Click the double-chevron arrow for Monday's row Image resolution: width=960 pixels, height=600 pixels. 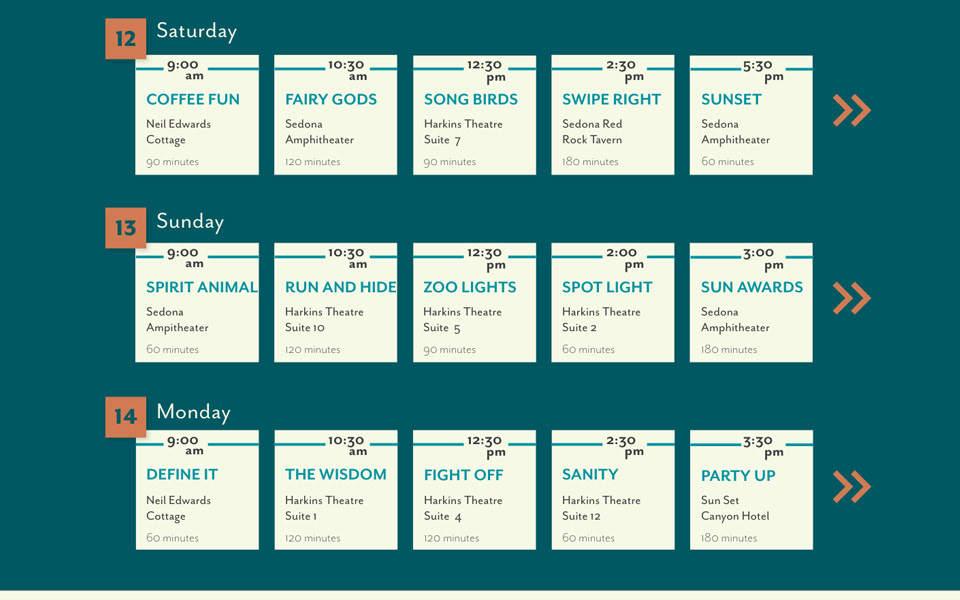pos(851,486)
